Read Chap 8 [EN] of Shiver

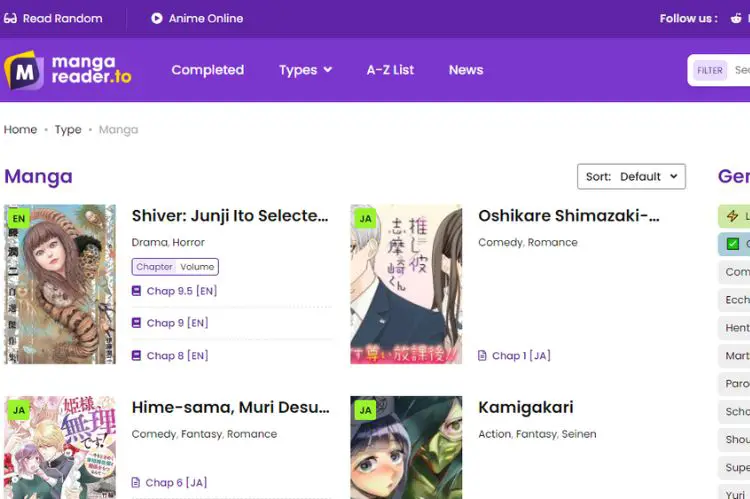coord(177,355)
